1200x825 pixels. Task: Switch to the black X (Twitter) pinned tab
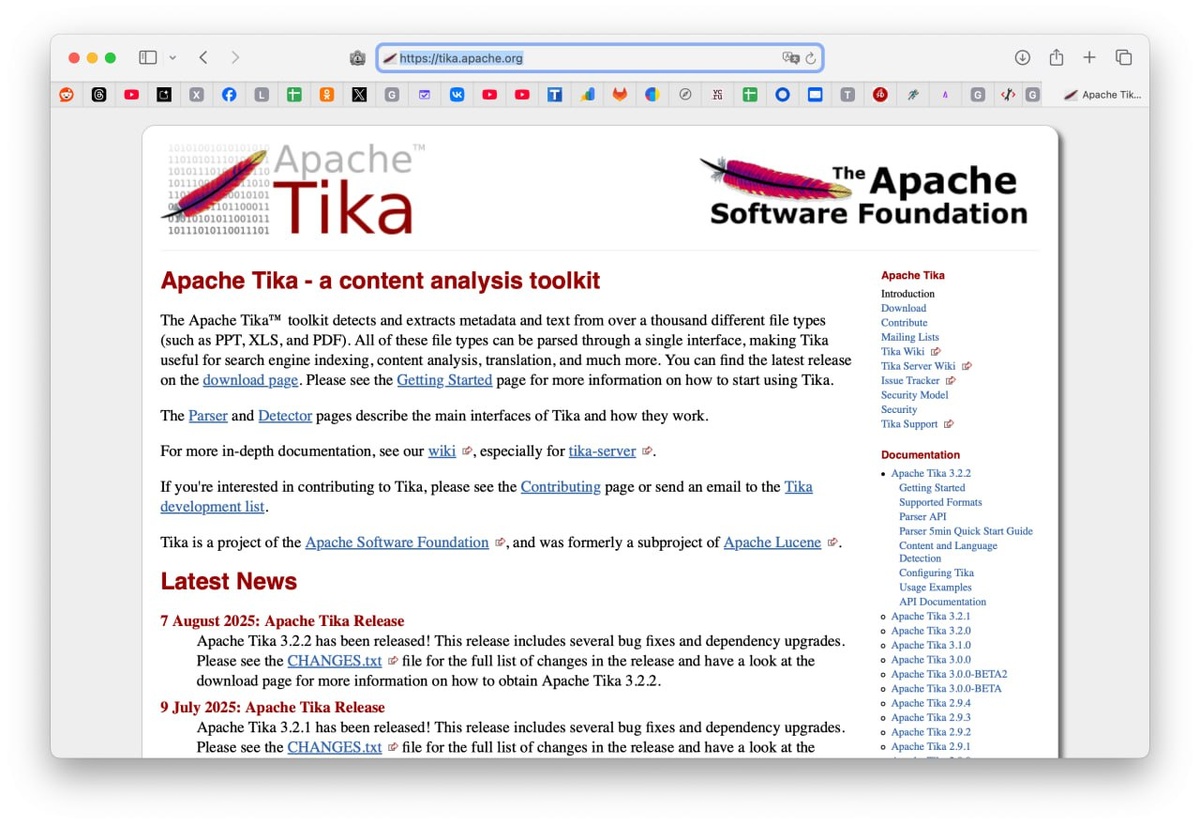pos(359,95)
